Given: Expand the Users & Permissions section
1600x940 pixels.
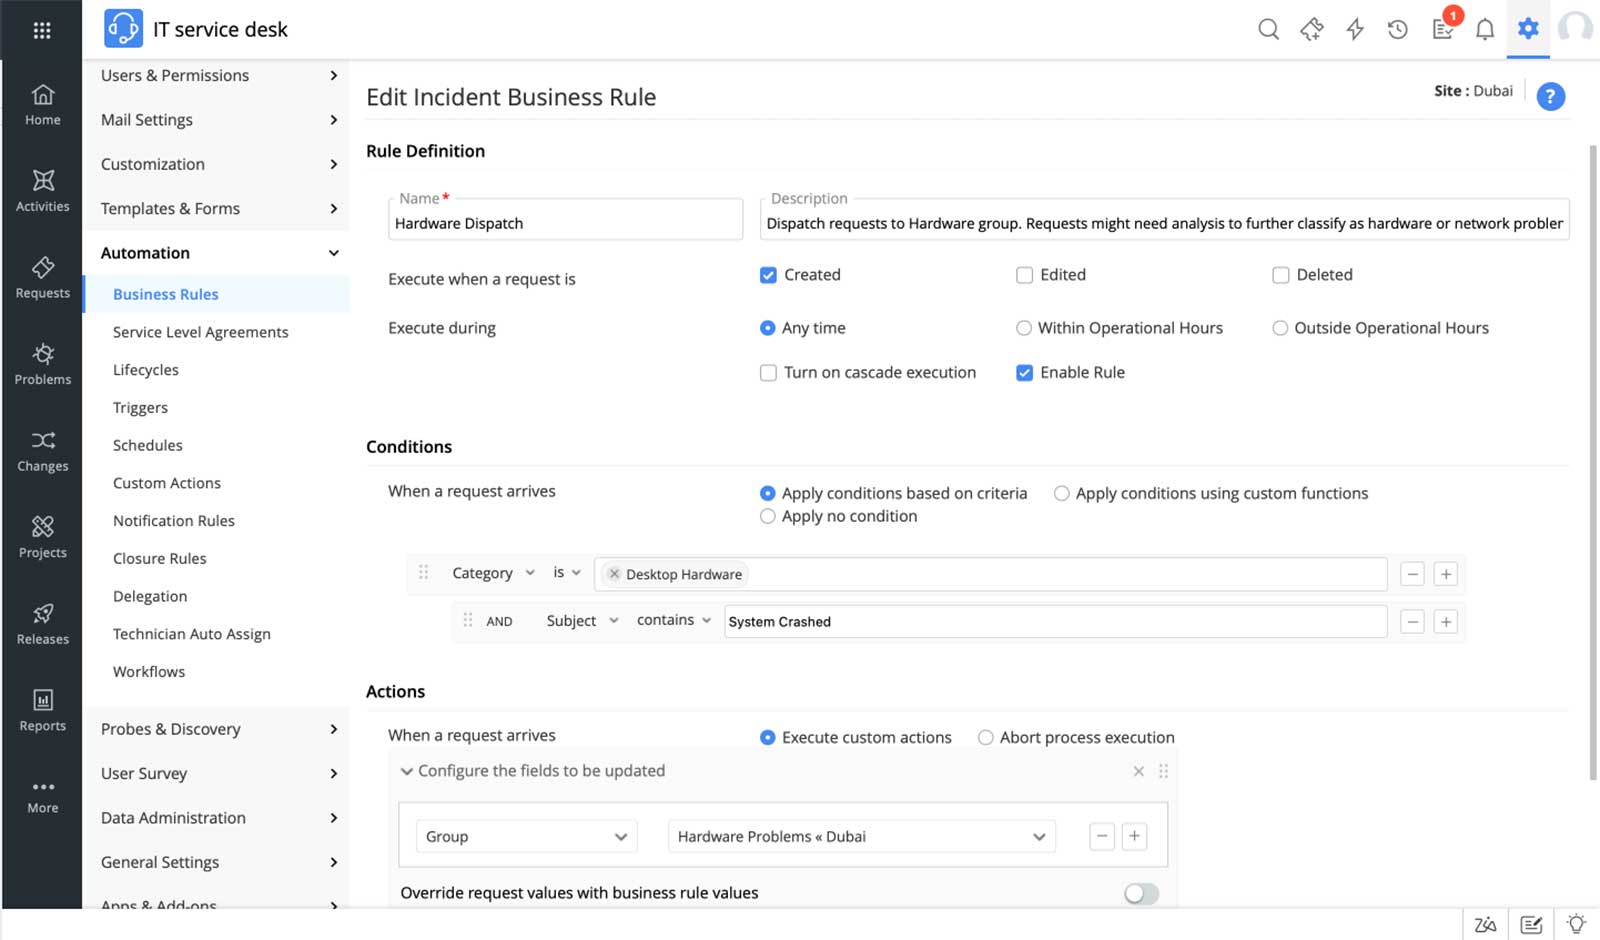Looking at the screenshot, I should click(218, 75).
